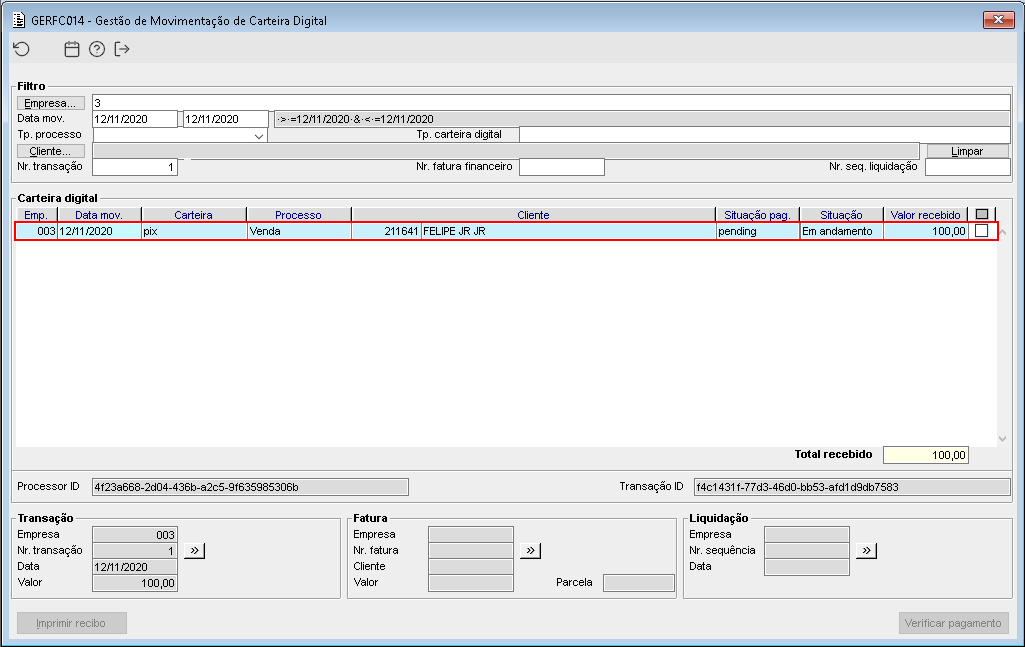
Task: Select the pix cell in the grid row
Action: tap(194, 231)
